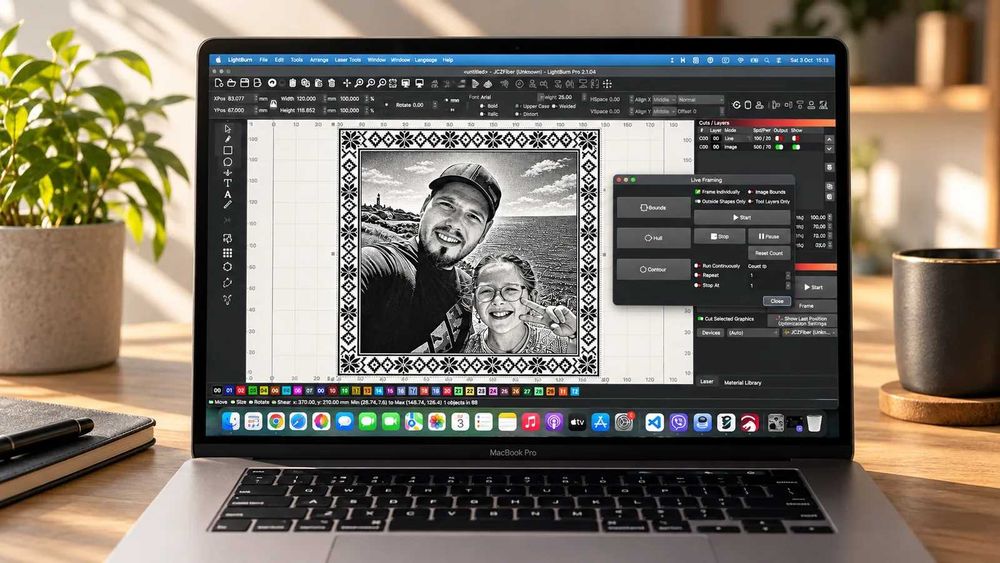
Task: Click Start in the Live Framing dialog
Action: click(x=742, y=217)
